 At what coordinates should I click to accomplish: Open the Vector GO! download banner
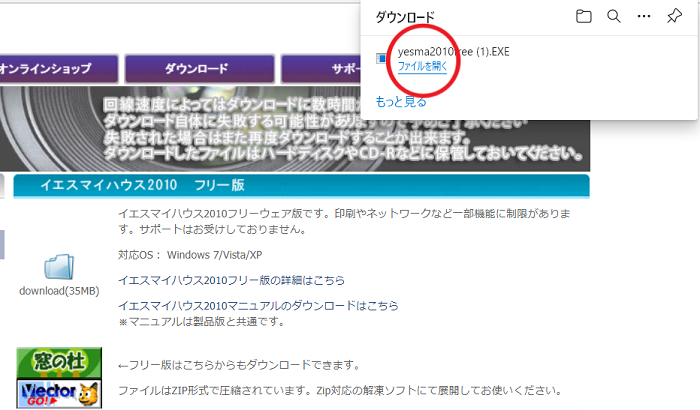click(x=59, y=393)
